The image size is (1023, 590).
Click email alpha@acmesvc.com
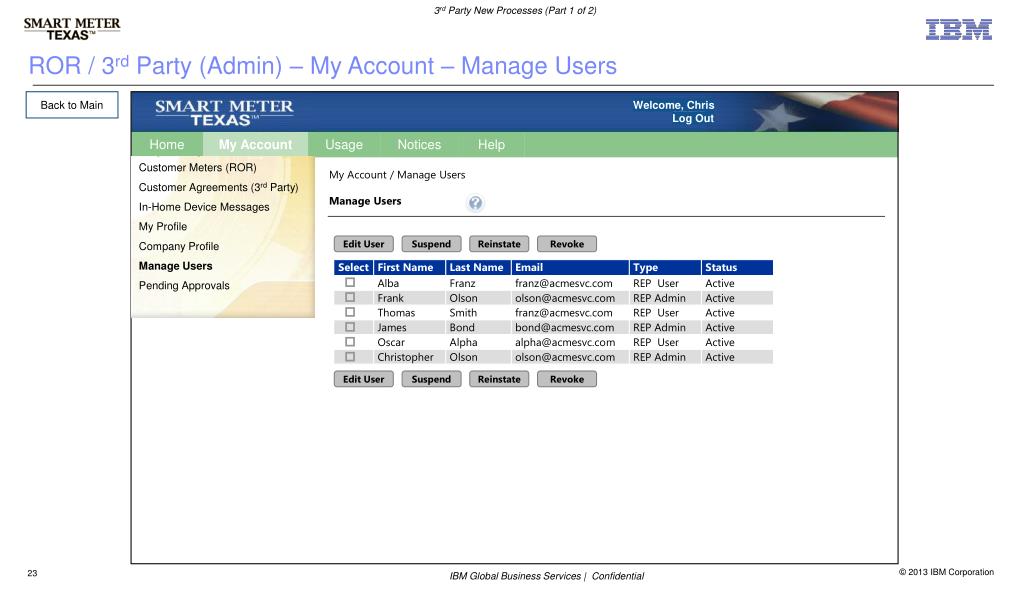click(565, 343)
